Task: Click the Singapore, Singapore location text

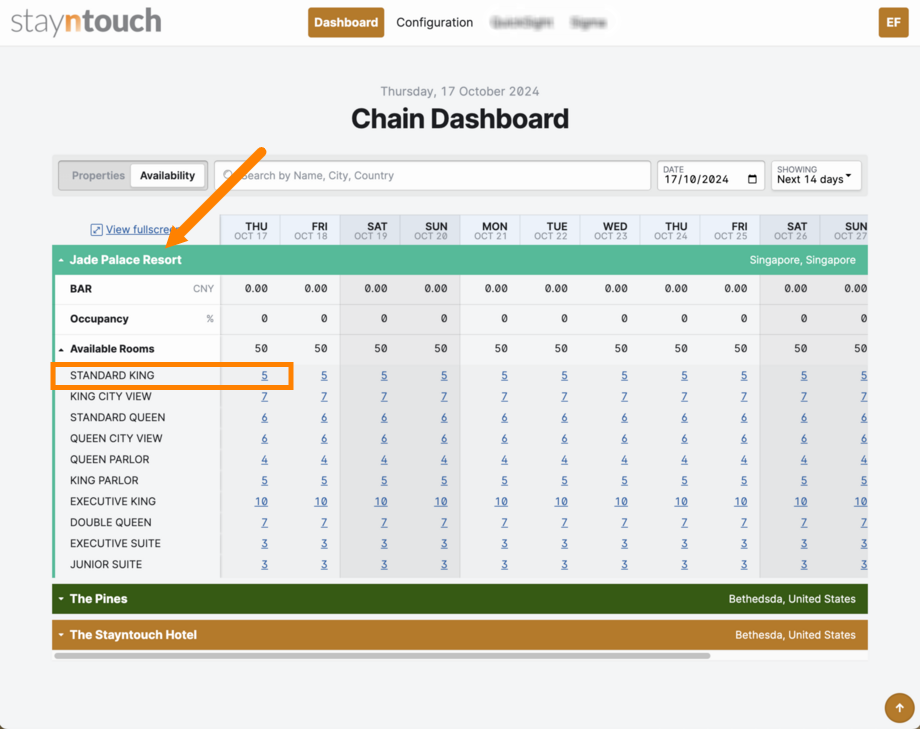Action: 802,260
